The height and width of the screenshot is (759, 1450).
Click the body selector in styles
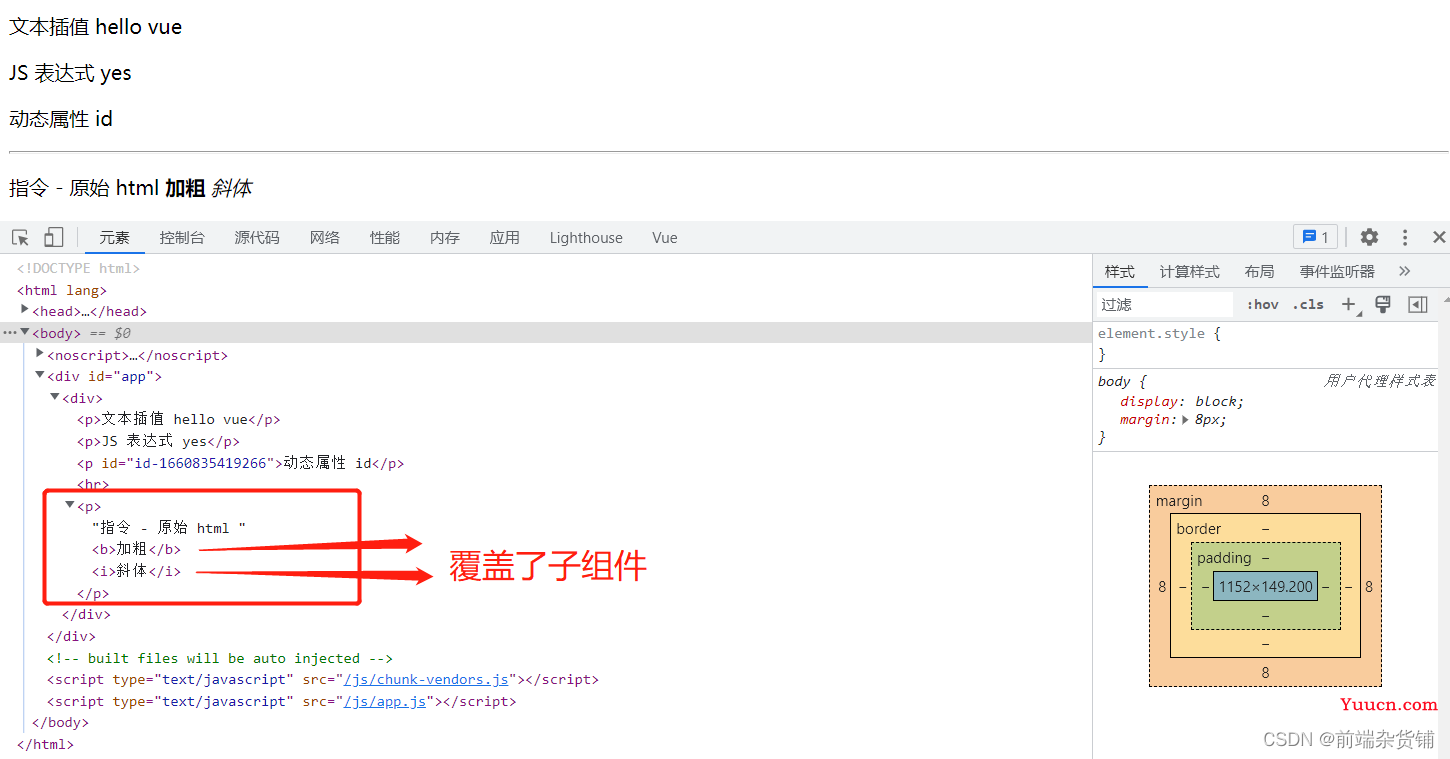pos(1114,381)
